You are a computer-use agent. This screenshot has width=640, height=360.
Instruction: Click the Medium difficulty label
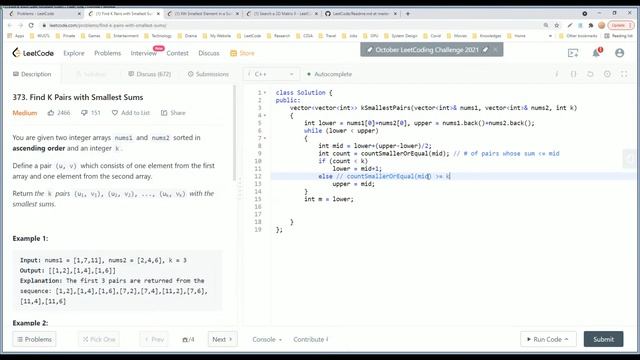pyautogui.click(x=24, y=113)
